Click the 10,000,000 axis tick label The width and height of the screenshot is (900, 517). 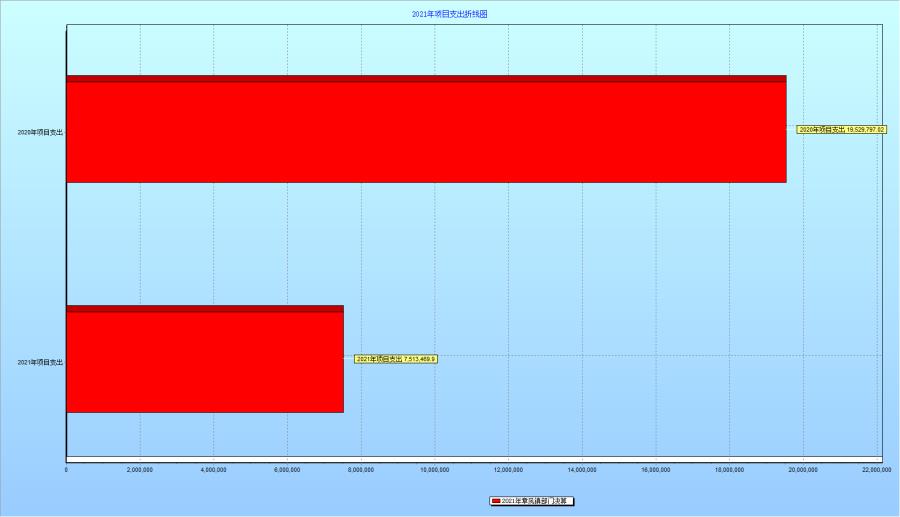pos(435,468)
